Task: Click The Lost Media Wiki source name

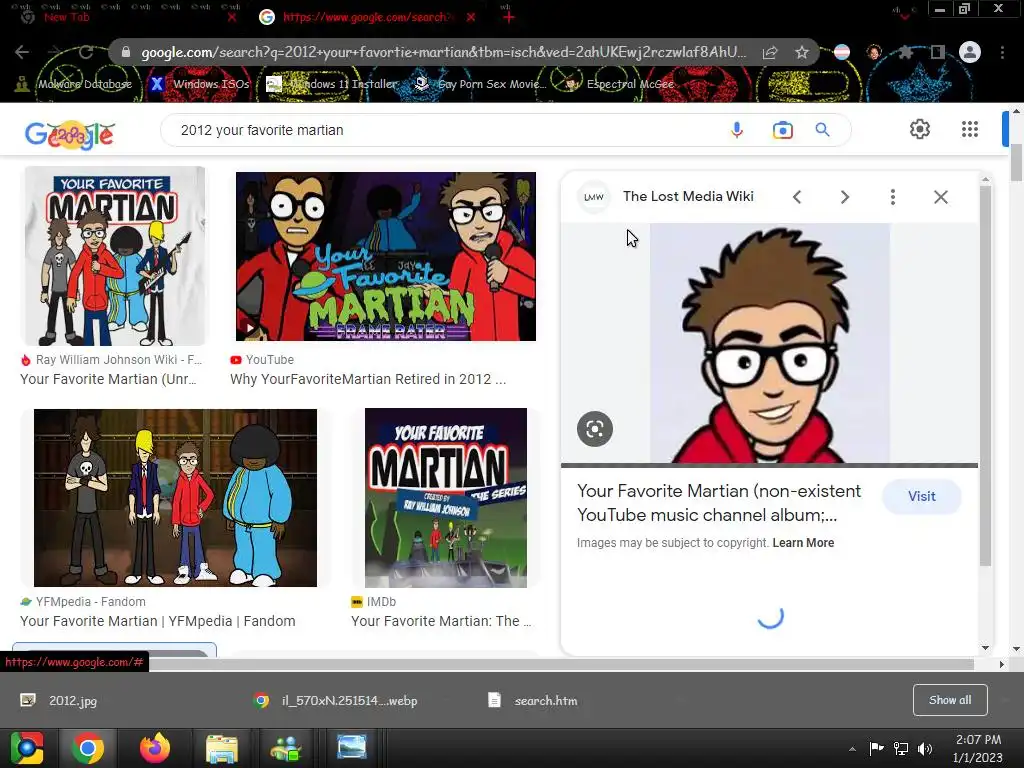Action: tap(688, 196)
